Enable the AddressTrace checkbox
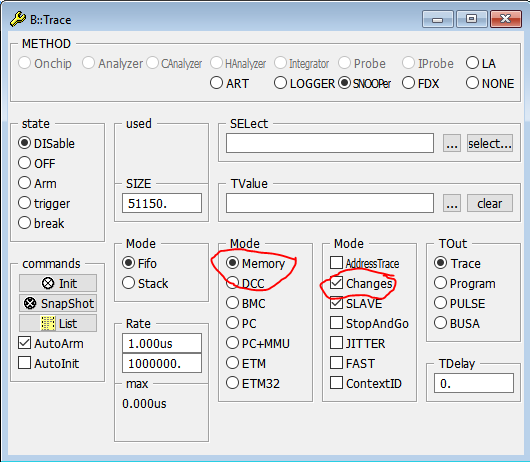Image resolution: width=530 pixels, height=462 pixels. (336, 263)
